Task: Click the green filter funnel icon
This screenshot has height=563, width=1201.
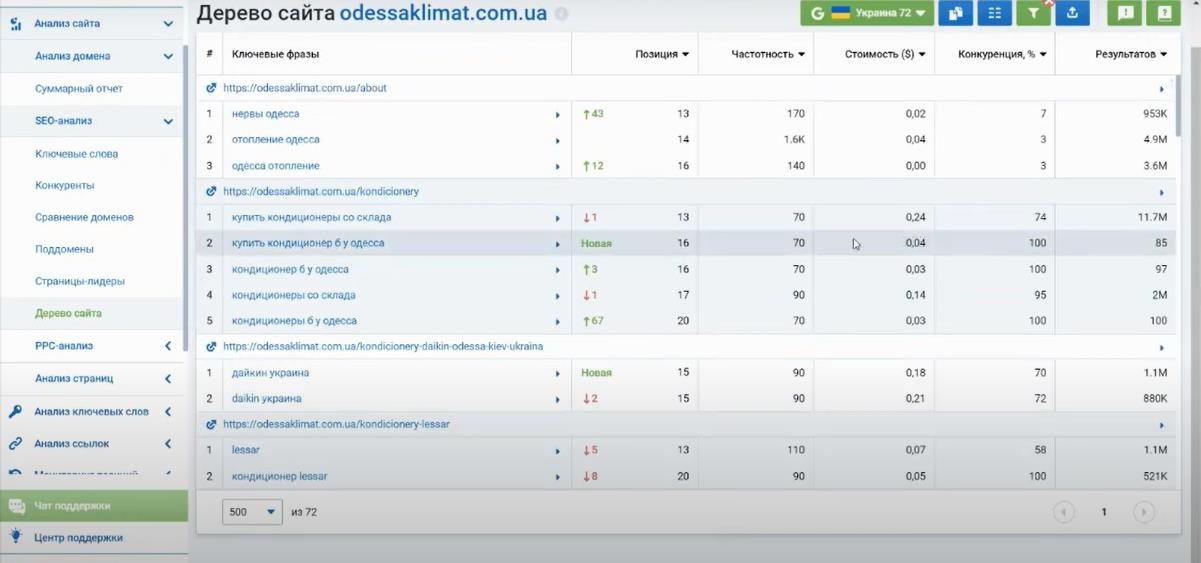Action: pyautogui.click(x=1033, y=13)
